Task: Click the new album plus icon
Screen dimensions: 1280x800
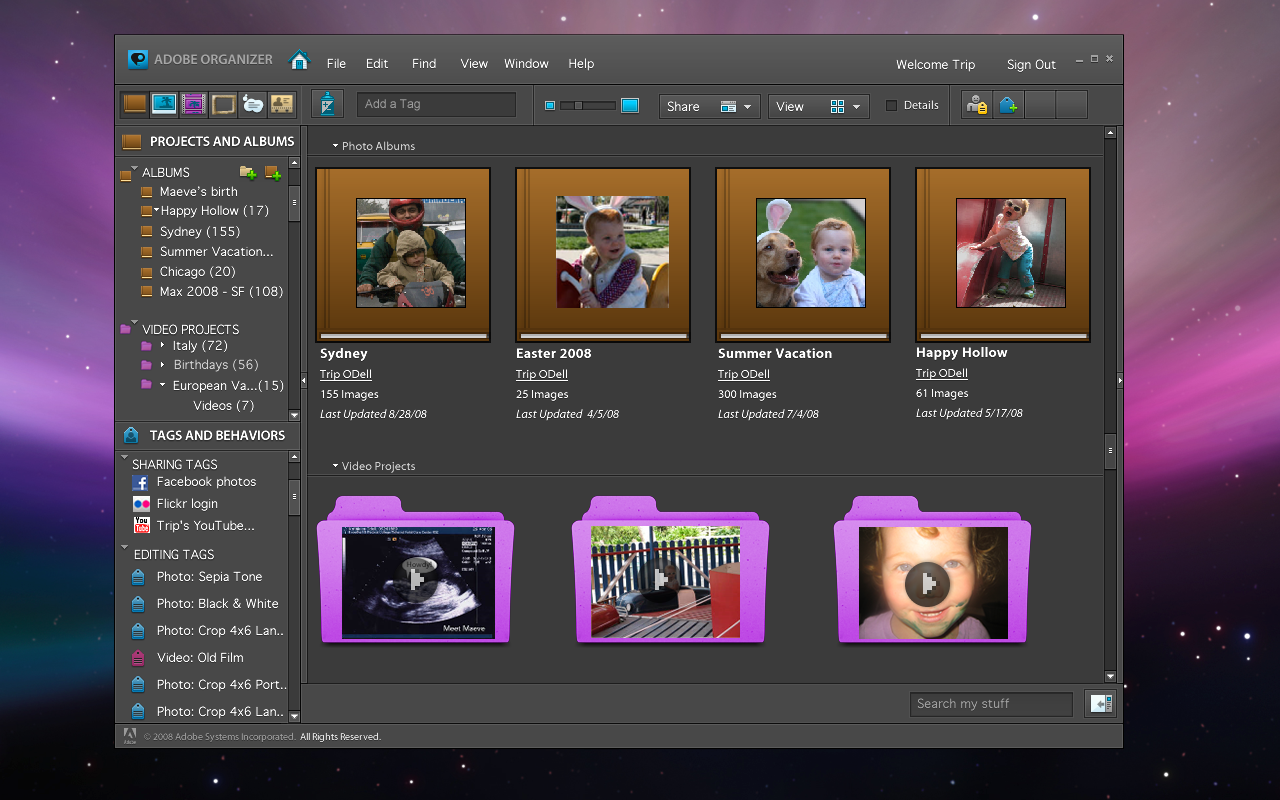Action: point(272,173)
